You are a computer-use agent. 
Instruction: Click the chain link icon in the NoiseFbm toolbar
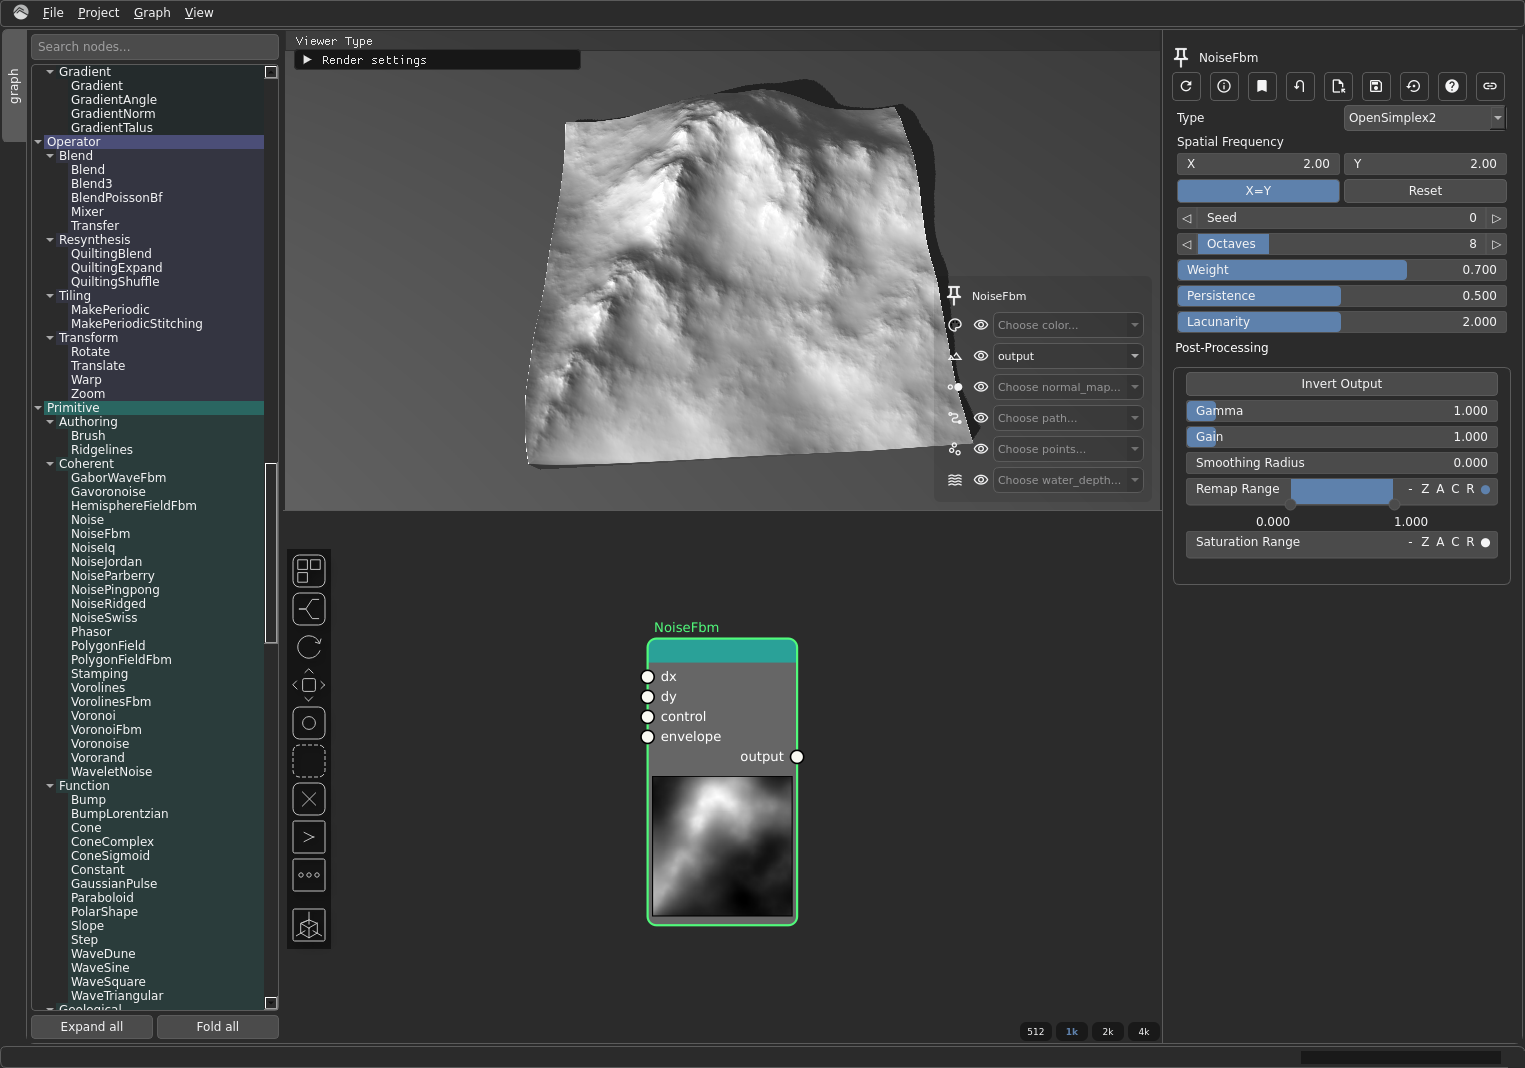tap(1490, 86)
